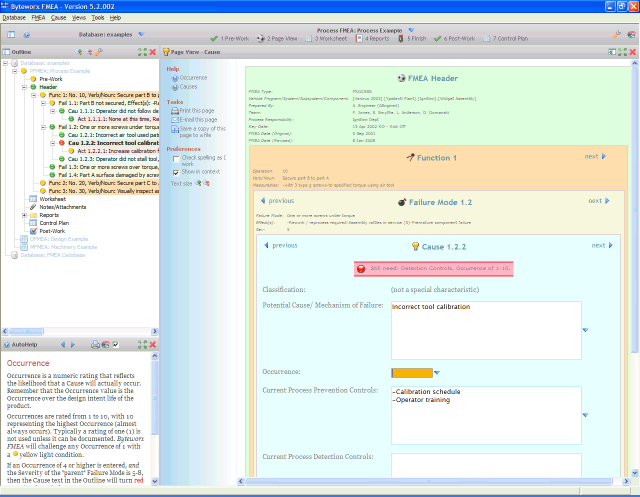The height and width of the screenshot is (497, 640).
Task: Open the Views menu
Action: coord(79,18)
